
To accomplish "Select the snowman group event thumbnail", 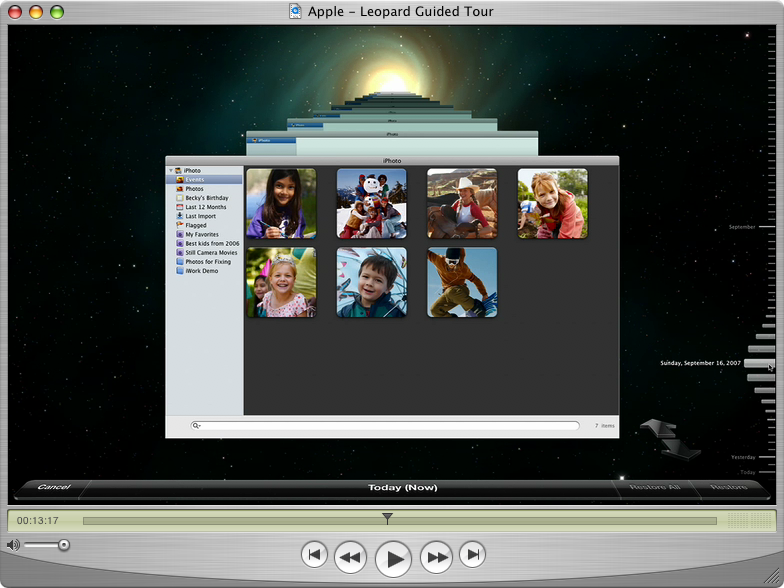I will pos(372,204).
